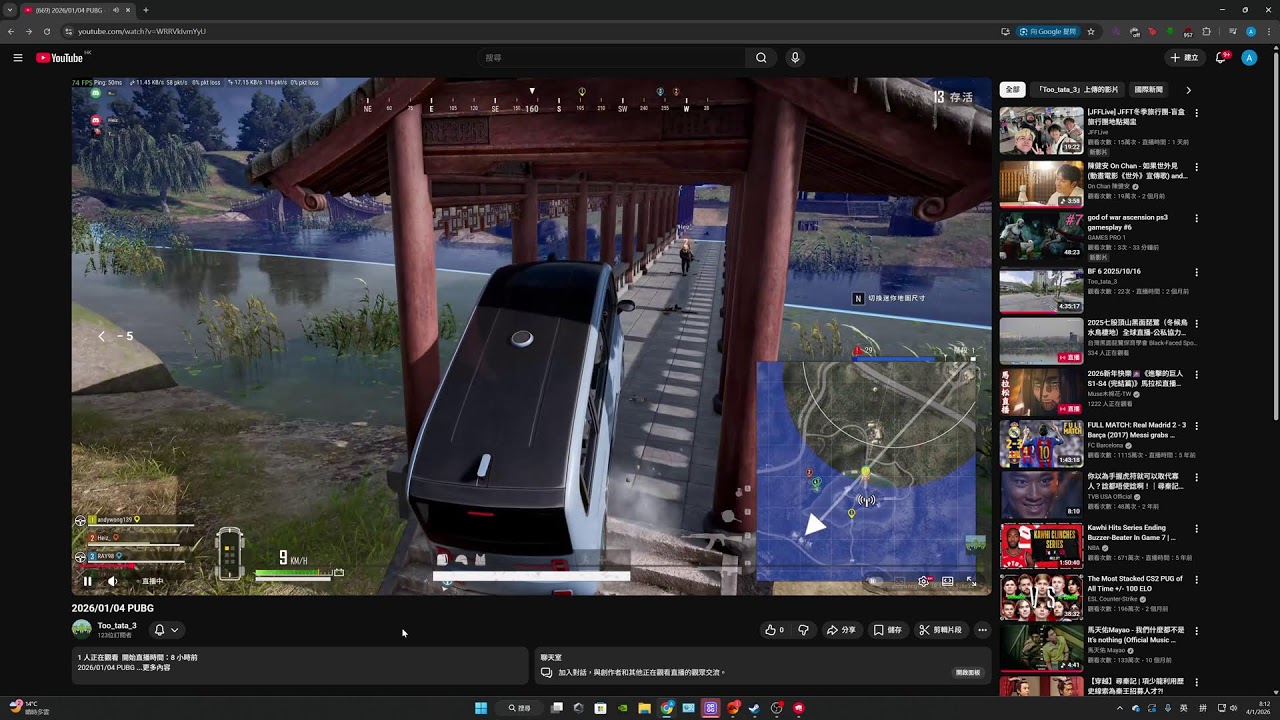Image resolution: width=1280 pixels, height=720 pixels.
Task: Open options menu for BF 6 video
Action: click(x=1196, y=272)
